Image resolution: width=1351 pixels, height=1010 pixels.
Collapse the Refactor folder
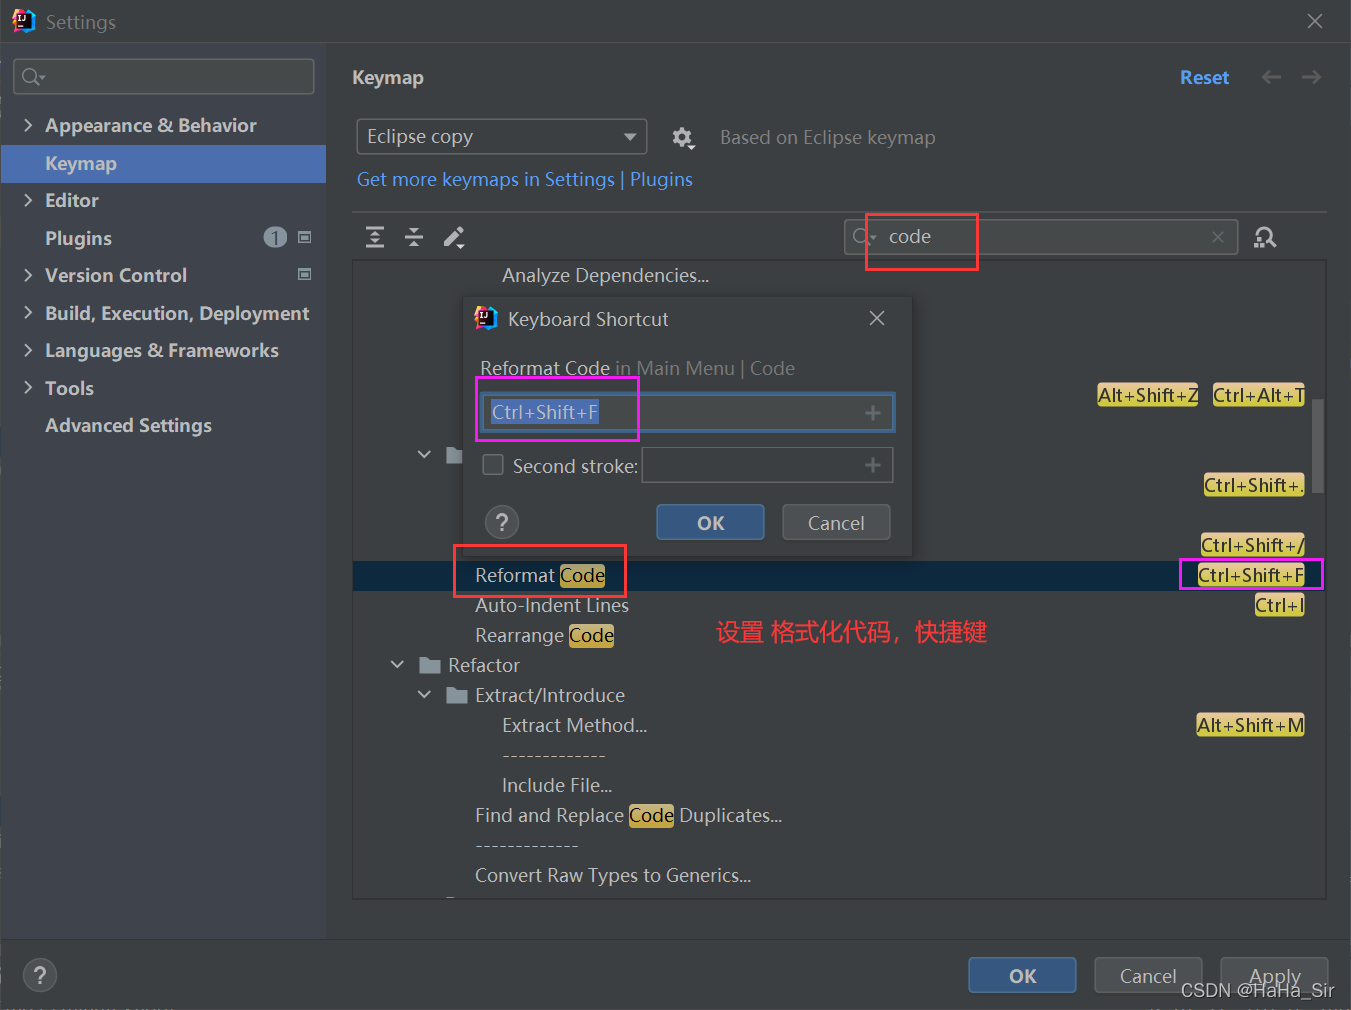click(x=398, y=665)
